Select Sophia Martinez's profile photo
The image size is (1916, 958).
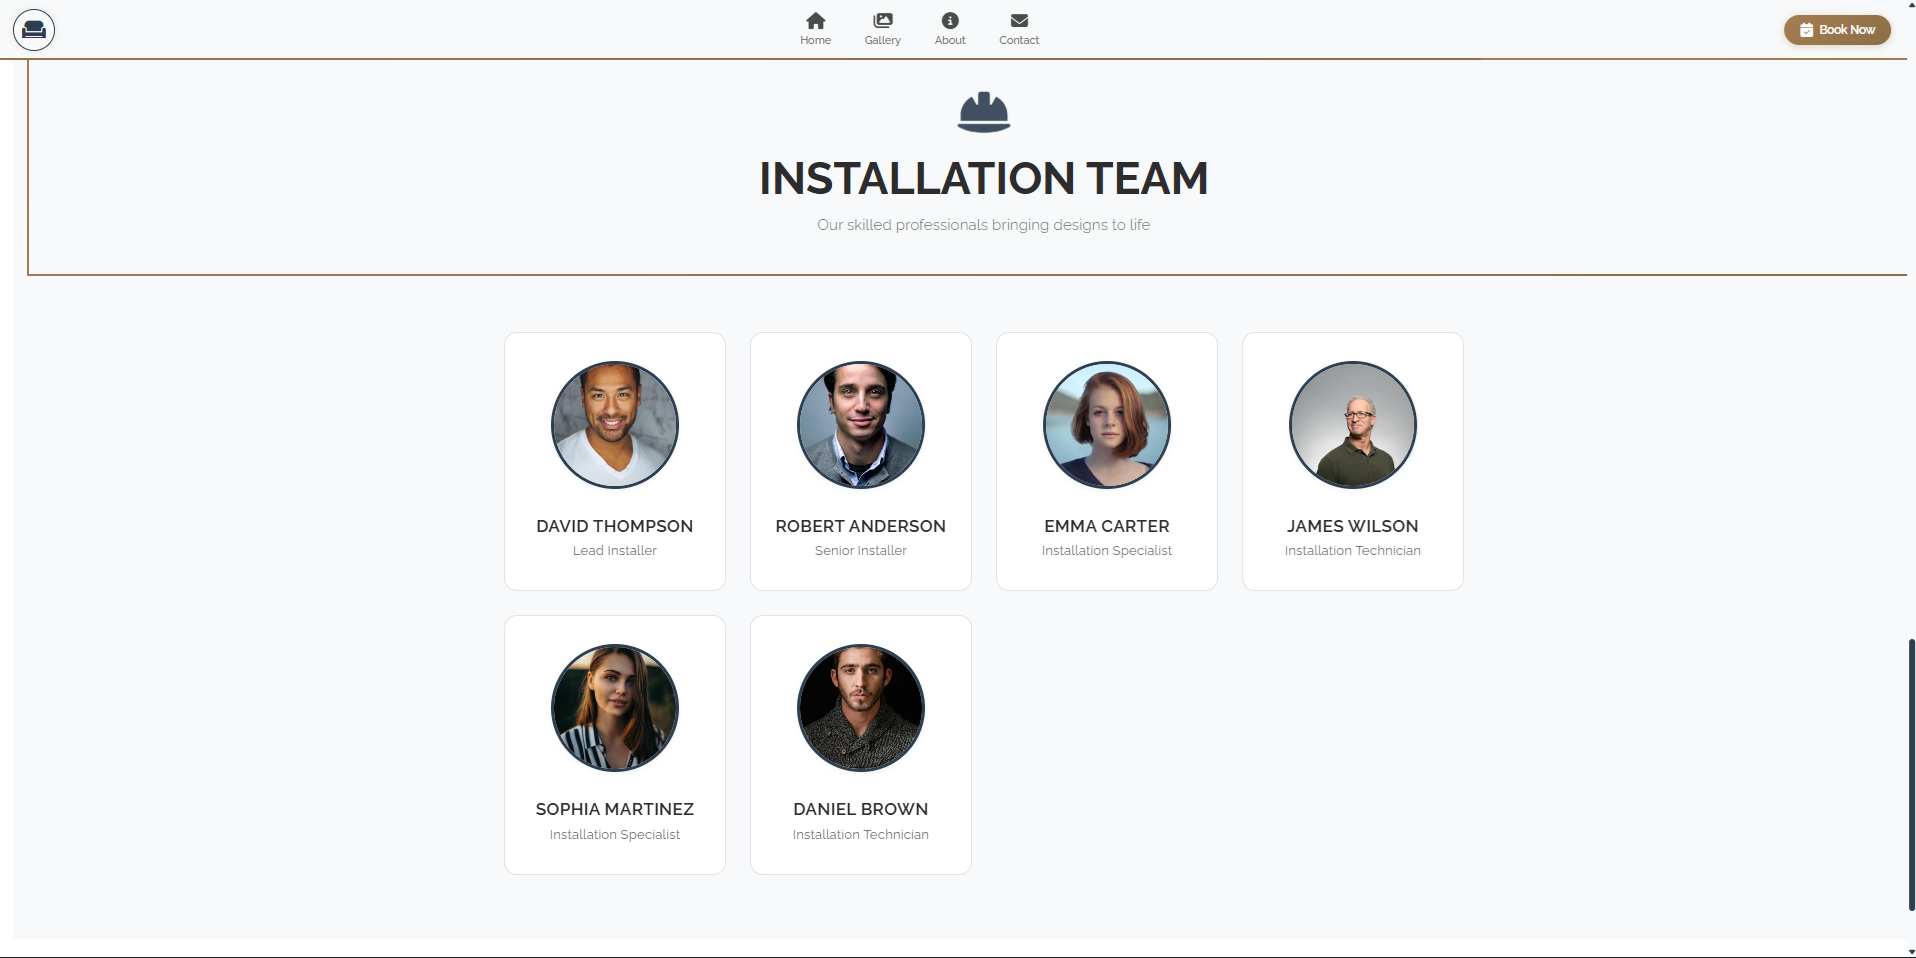click(615, 708)
